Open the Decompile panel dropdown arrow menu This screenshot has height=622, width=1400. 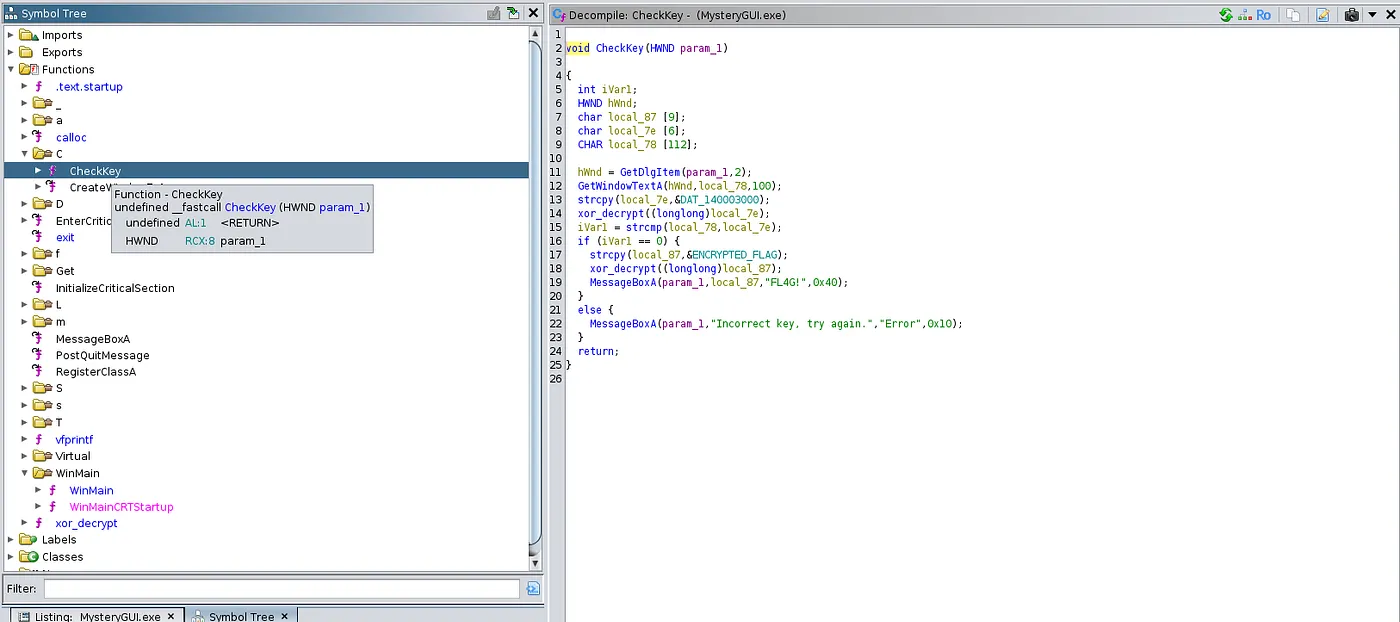click(x=1372, y=15)
